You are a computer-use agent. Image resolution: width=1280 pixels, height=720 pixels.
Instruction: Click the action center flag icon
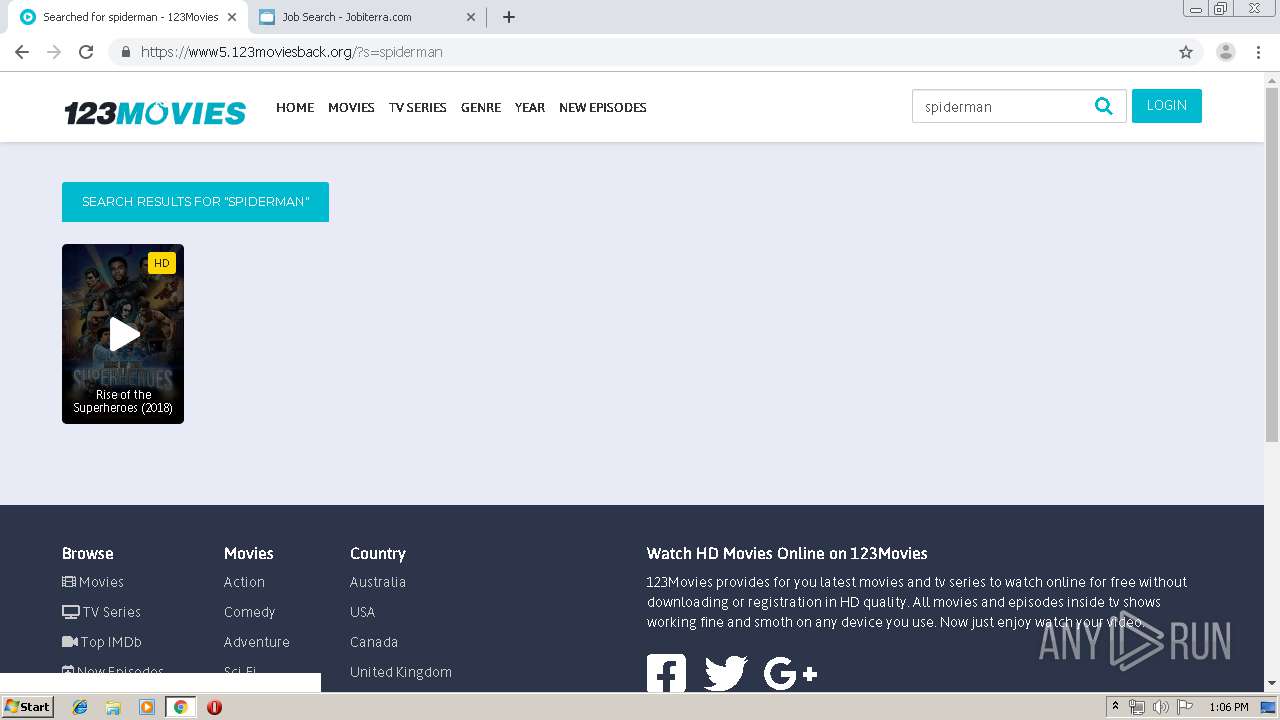[x=1185, y=707]
